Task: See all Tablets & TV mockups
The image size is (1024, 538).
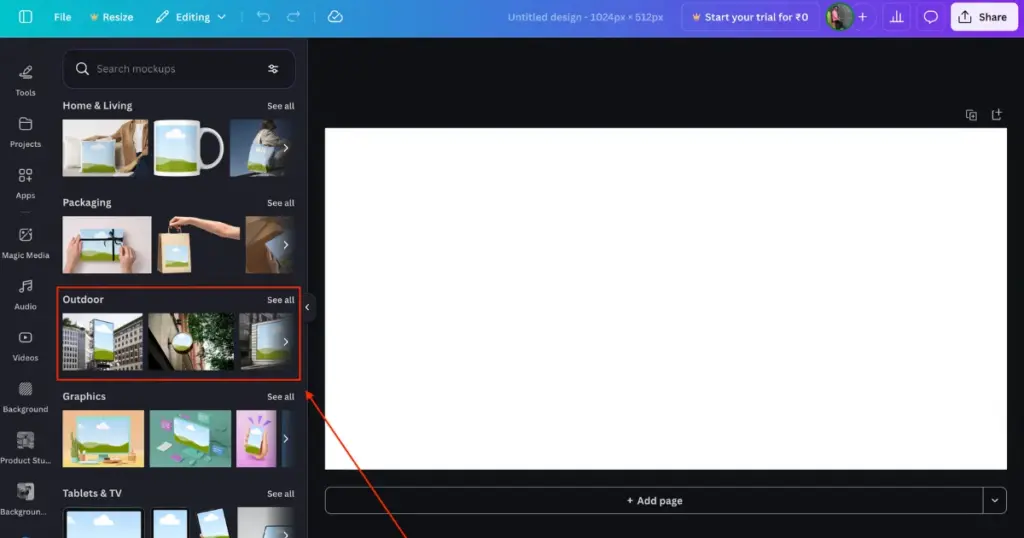Action: (x=280, y=494)
